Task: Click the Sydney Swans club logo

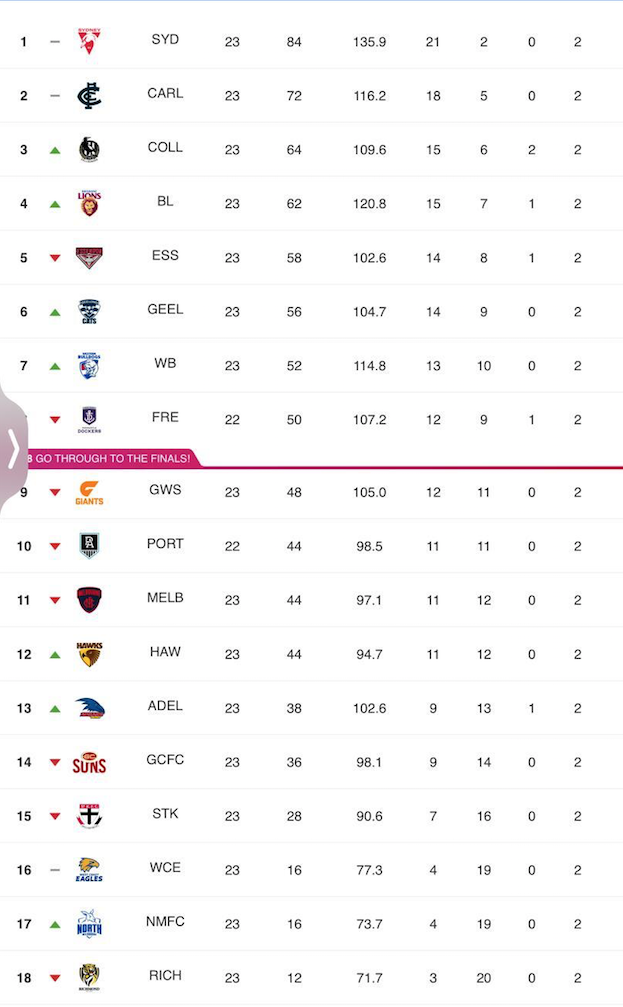Action: coord(88,40)
